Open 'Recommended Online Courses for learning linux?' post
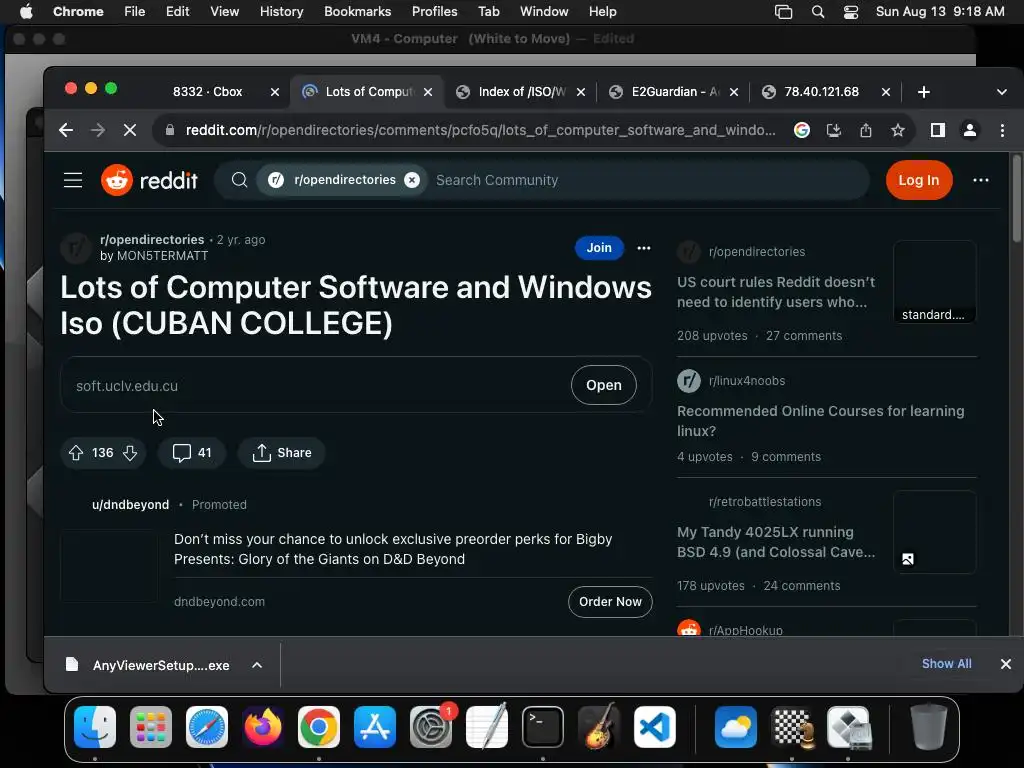The height and width of the screenshot is (768, 1024). click(x=820, y=421)
